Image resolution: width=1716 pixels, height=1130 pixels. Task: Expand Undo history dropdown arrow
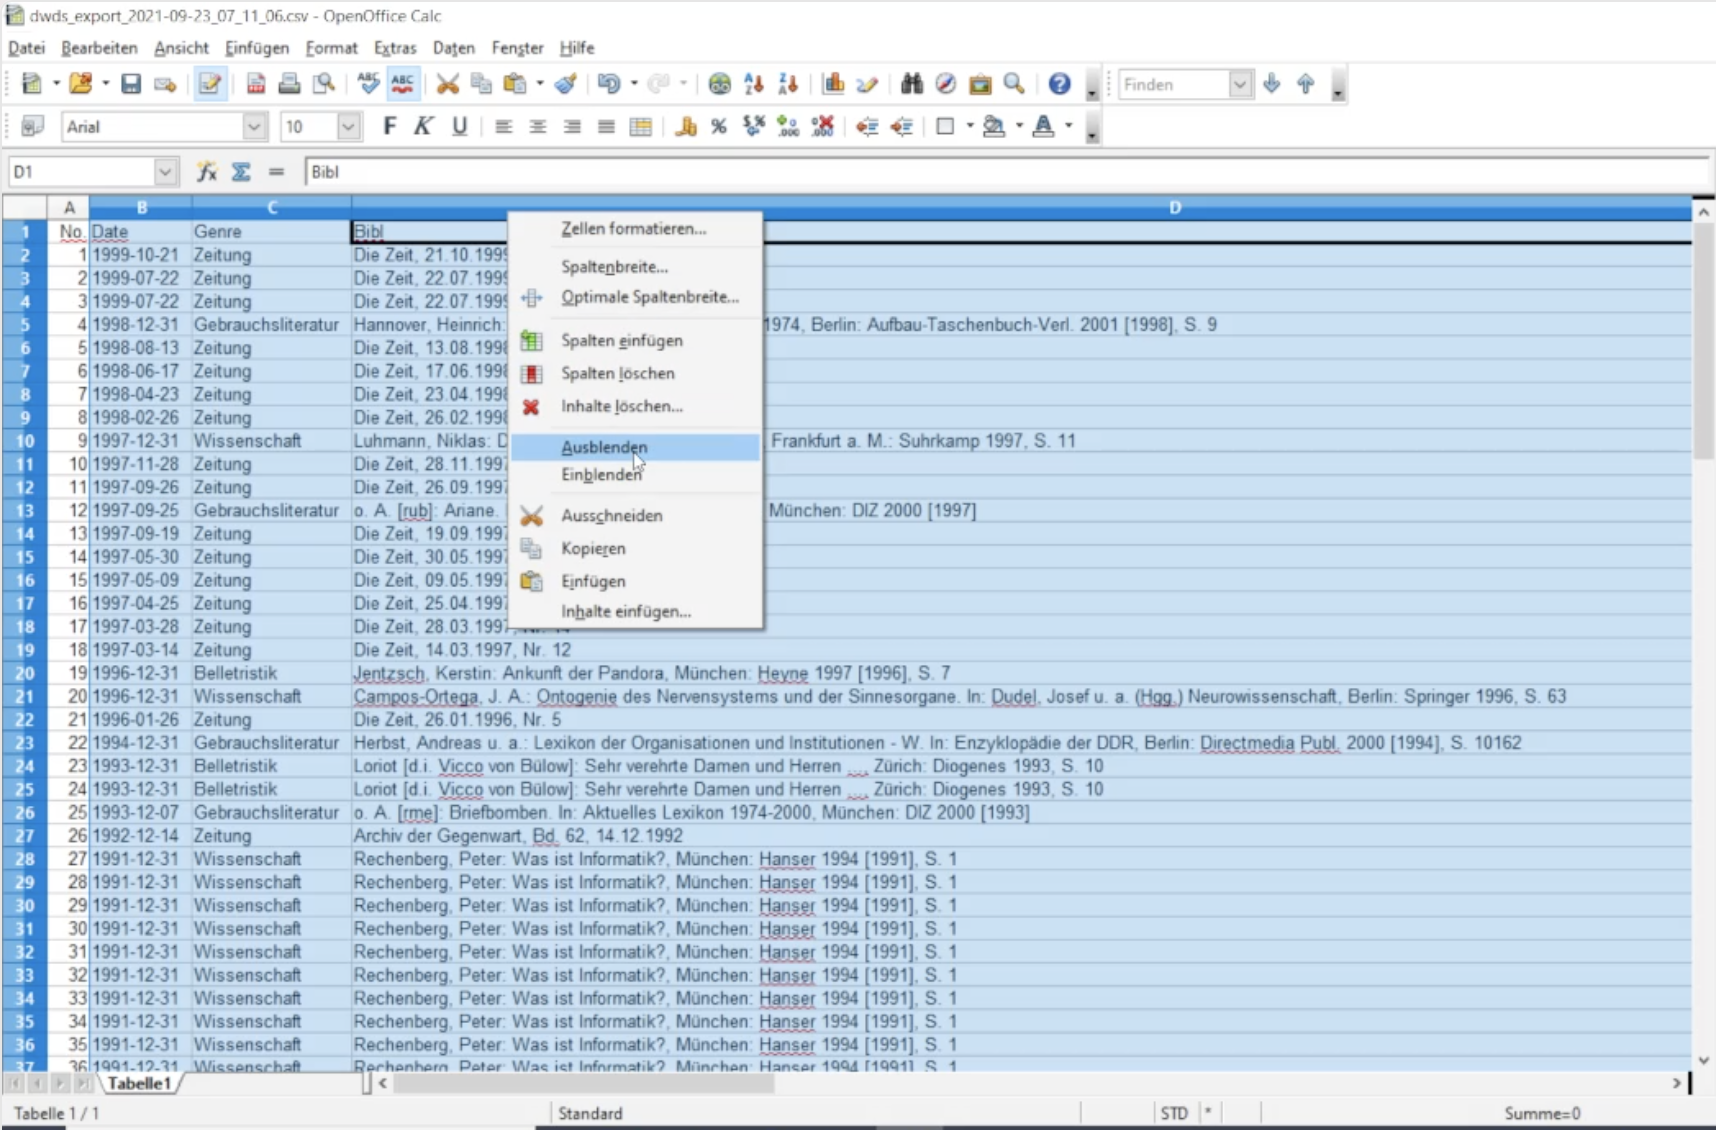click(x=634, y=84)
